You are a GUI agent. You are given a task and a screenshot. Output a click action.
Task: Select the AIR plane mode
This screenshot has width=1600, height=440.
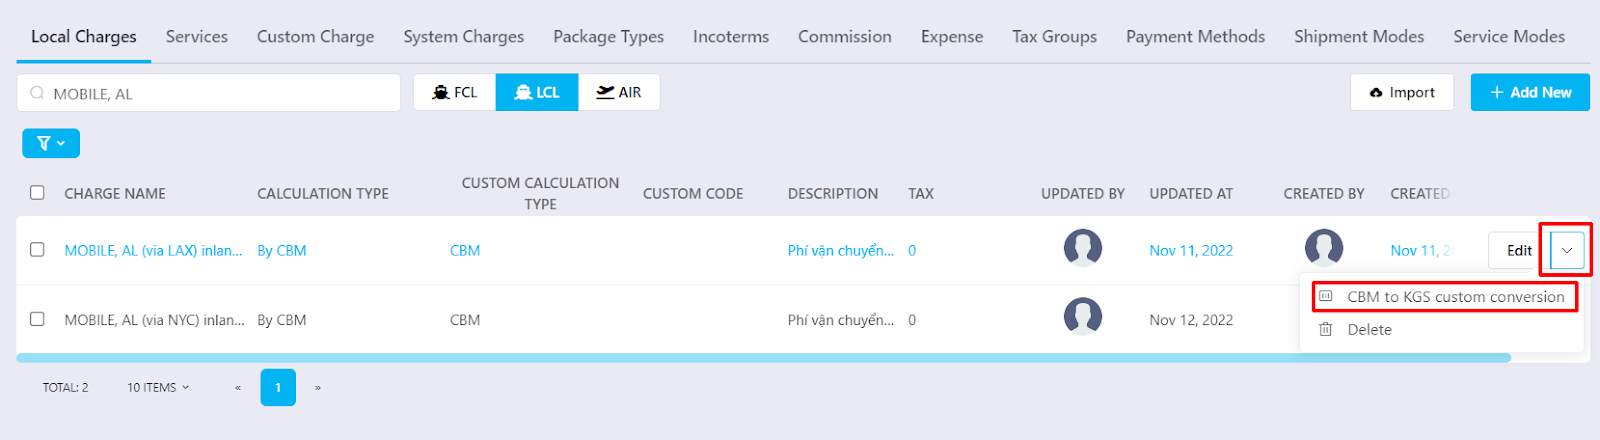(619, 92)
